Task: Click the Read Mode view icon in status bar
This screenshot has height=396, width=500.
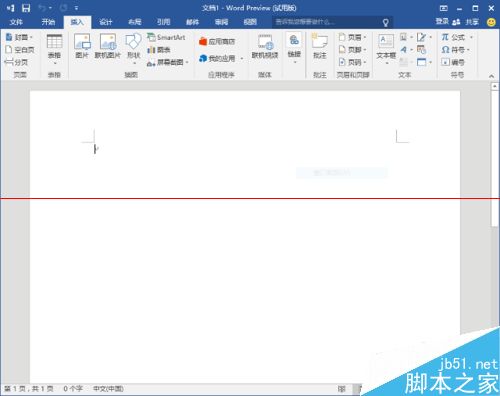Action: pos(341,389)
